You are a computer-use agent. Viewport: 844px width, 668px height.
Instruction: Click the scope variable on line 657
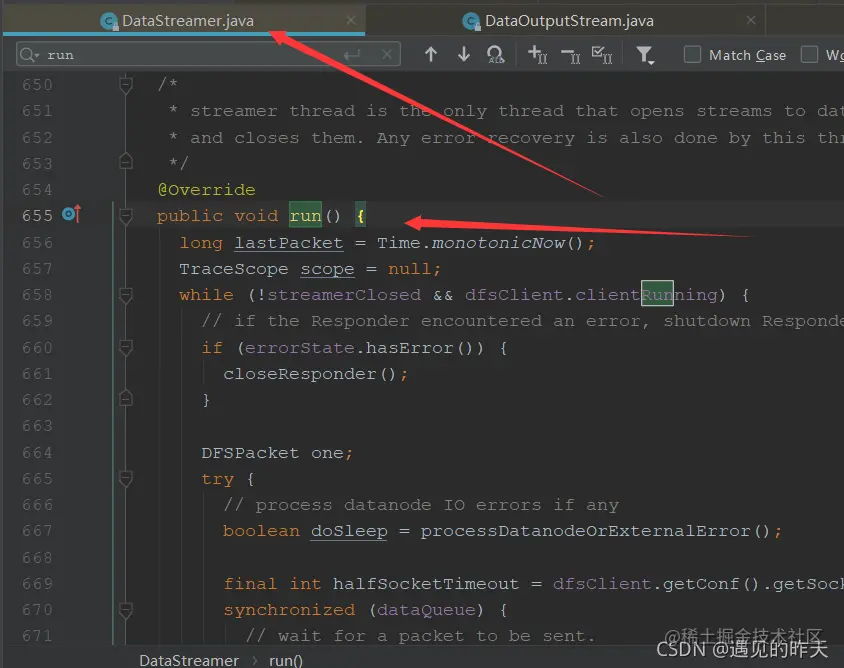point(327,269)
